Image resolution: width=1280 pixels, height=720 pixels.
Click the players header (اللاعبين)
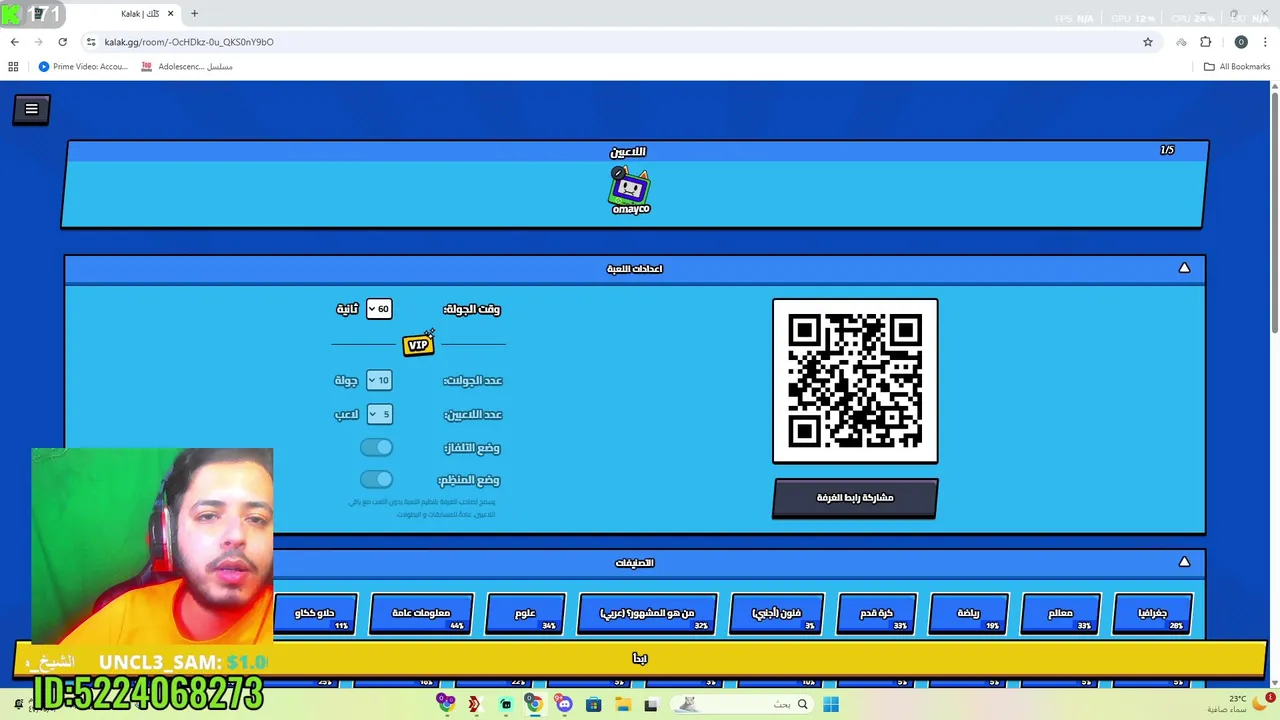click(628, 151)
